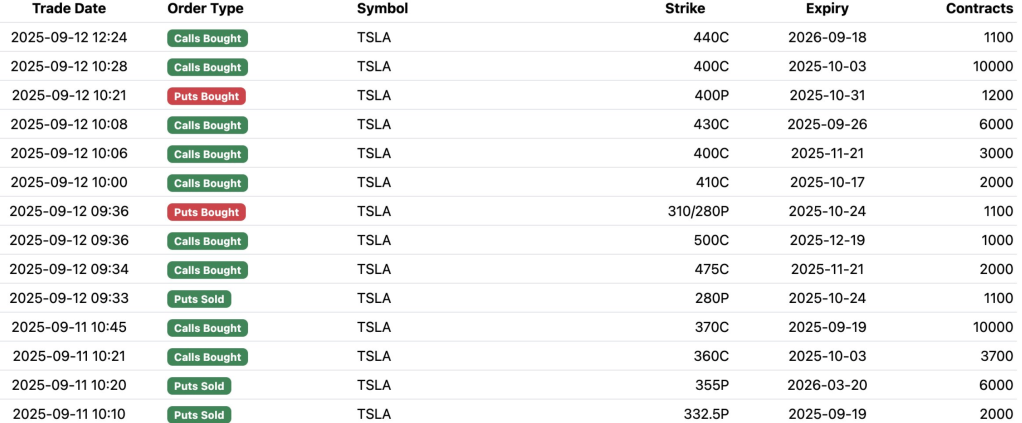Select TSLA symbol in the 500C row

(373, 241)
